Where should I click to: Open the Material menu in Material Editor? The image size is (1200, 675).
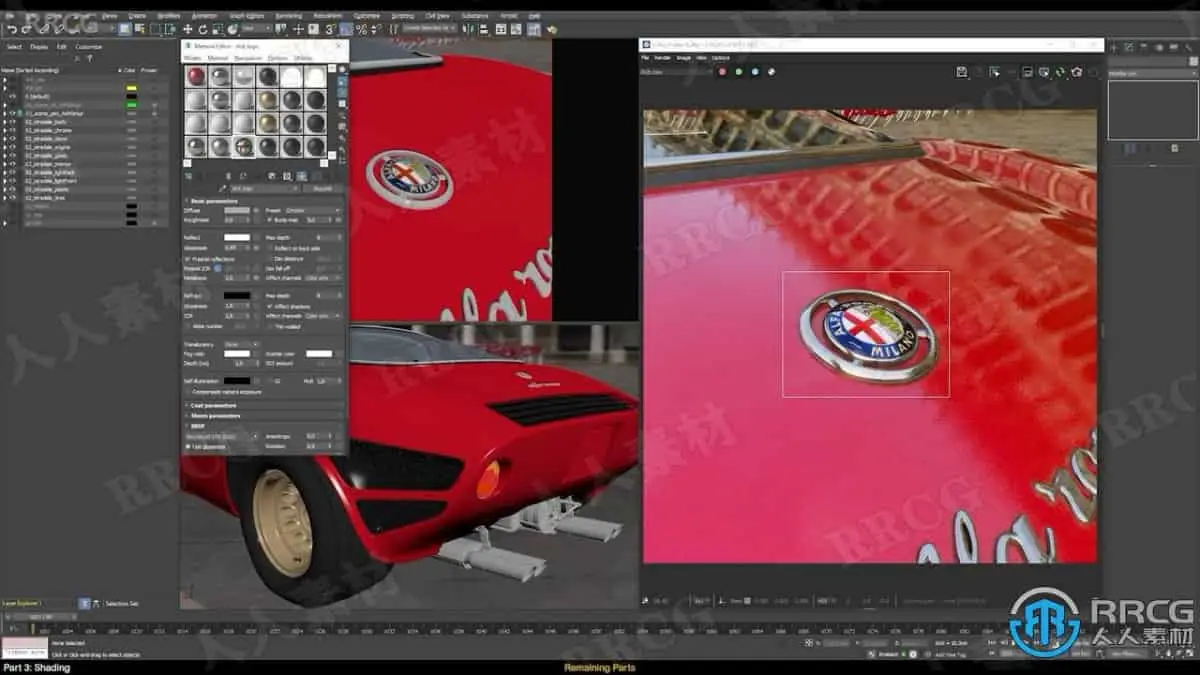point(218,58)
